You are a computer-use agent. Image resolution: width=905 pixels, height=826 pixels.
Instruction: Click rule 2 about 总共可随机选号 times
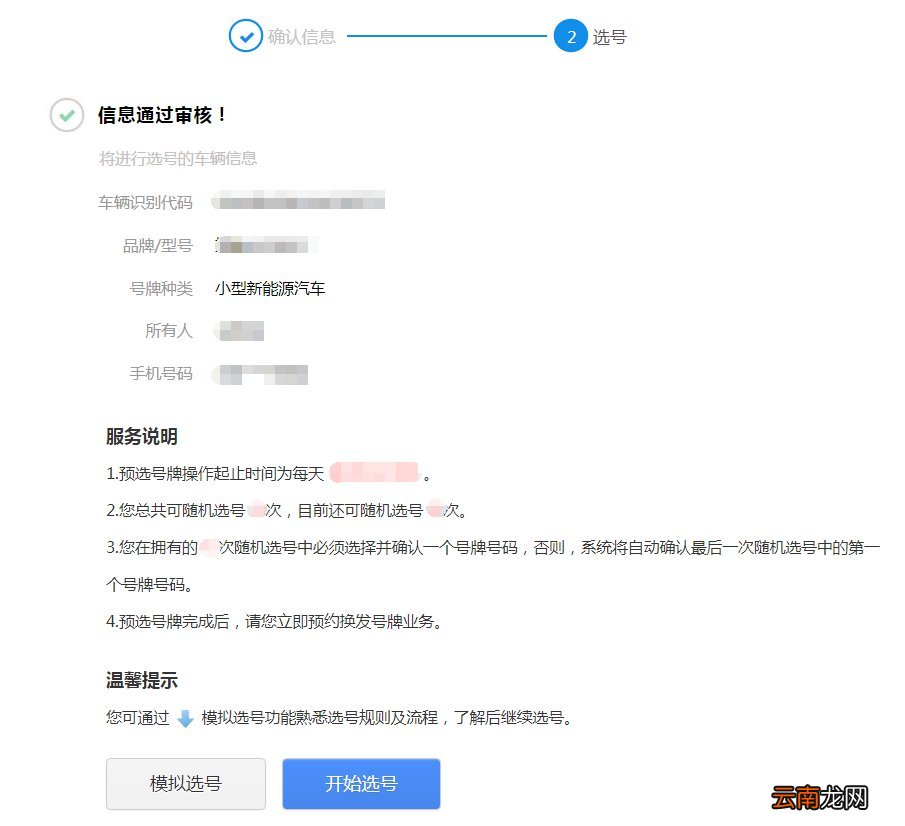pos(287,510)
